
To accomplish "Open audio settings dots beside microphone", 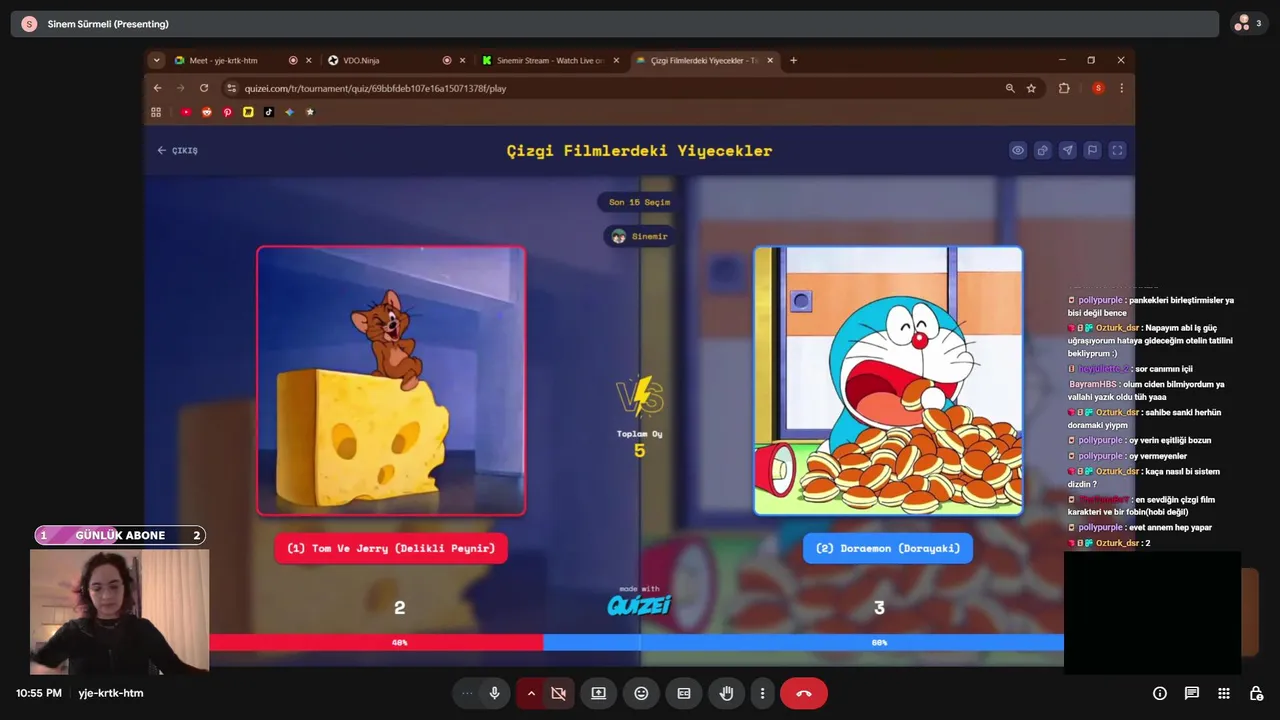I will pos(467,693).
